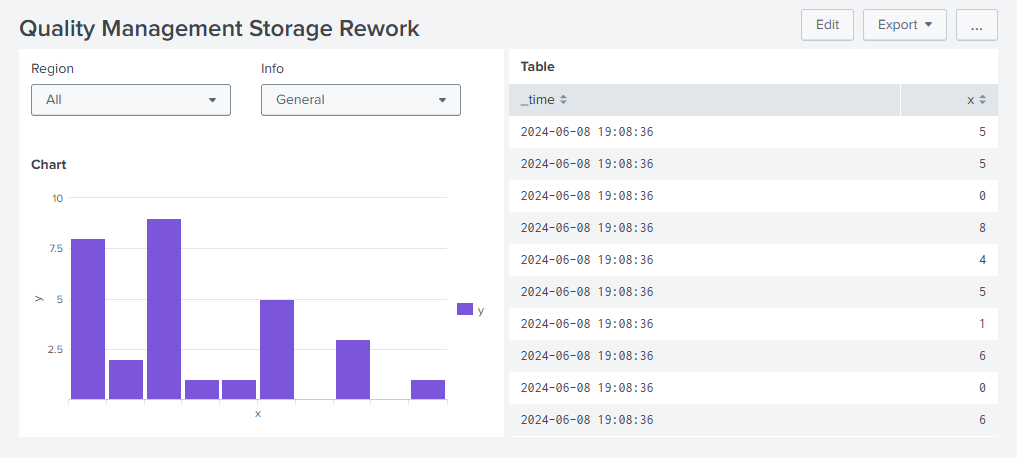Click the tallest bar in the chart
The image size is (1017, 458).
(x=164, y=309)
